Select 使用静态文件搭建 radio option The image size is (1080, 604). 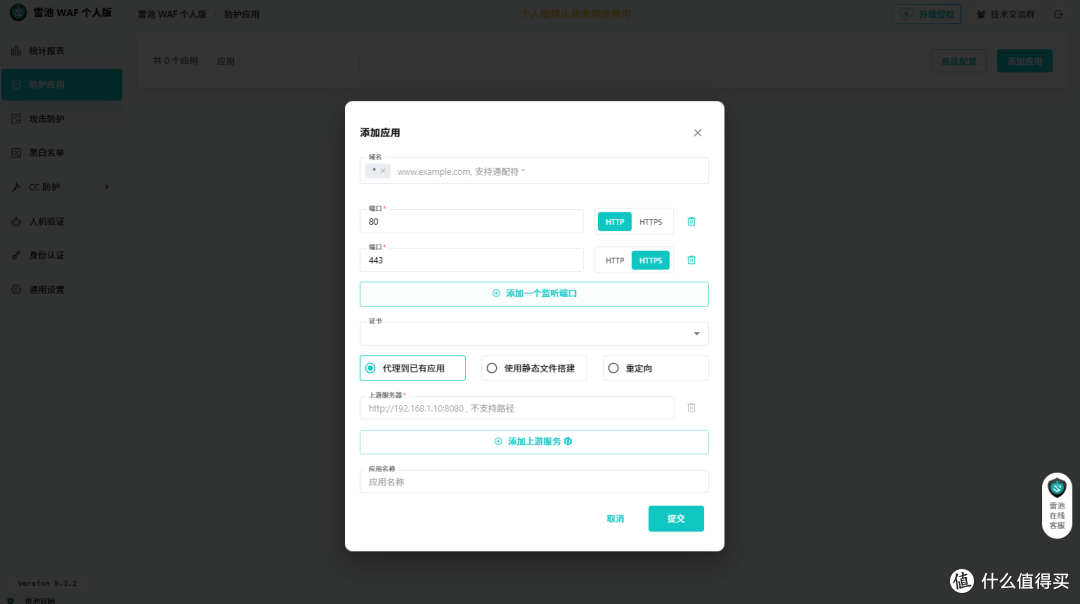pyautogui.click(x=534, y=368)
